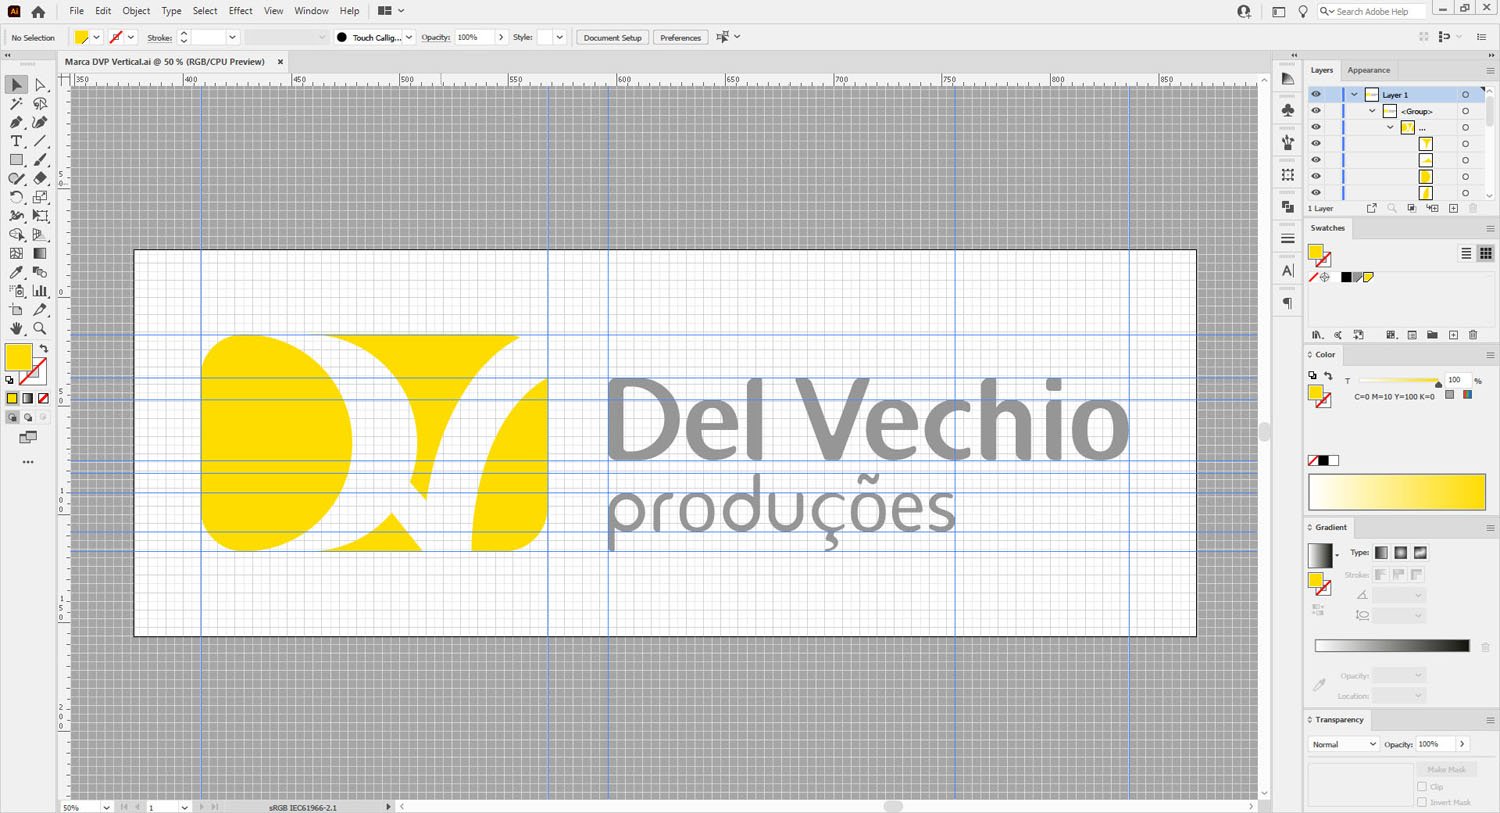Activate the Type tool
Image resolution: width=1500 pixels, height=813 pixels.
point(16,141)
